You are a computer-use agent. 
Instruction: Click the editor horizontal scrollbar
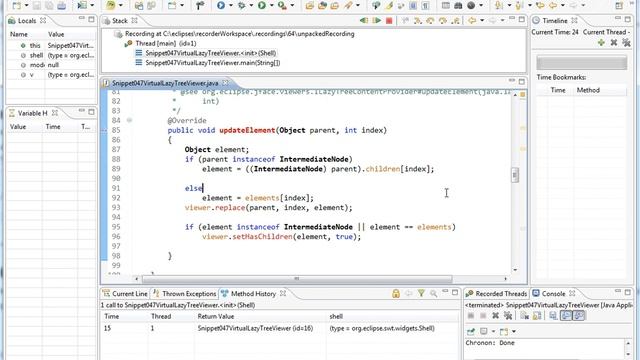tap(297, 279)
